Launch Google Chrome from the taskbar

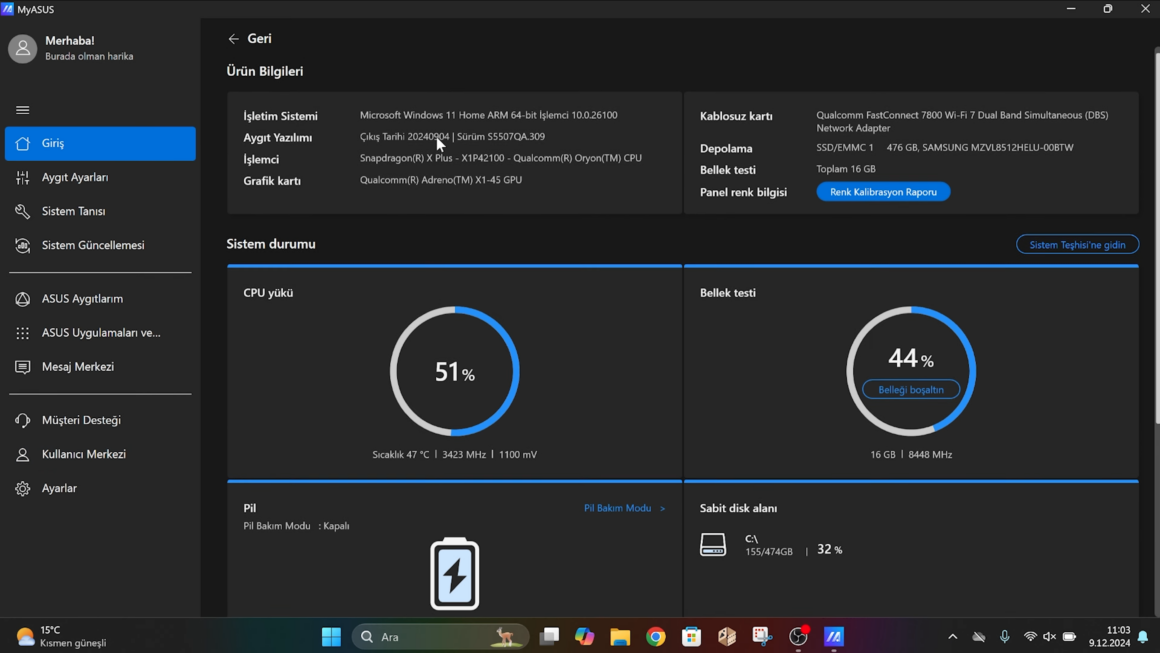655,637
